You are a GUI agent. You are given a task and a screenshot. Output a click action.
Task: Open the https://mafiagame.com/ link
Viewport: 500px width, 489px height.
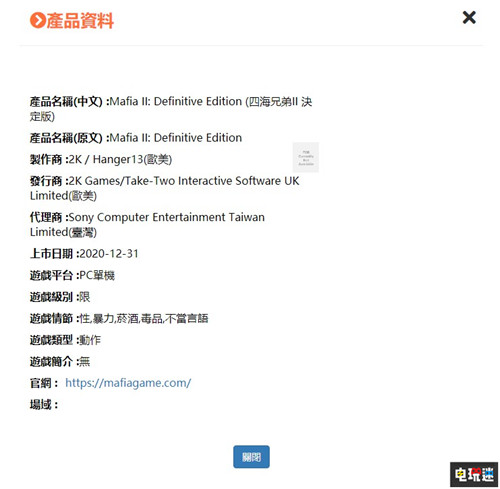[x=128, y=383]
